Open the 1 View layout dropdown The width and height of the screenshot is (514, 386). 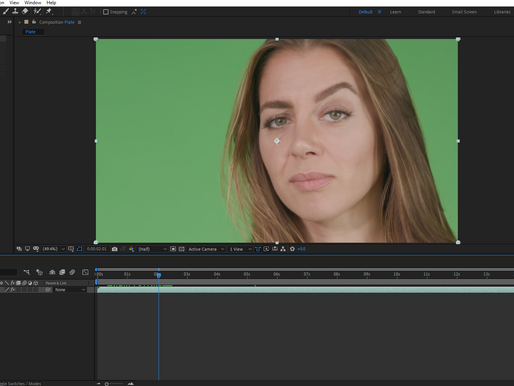point(240,249)
